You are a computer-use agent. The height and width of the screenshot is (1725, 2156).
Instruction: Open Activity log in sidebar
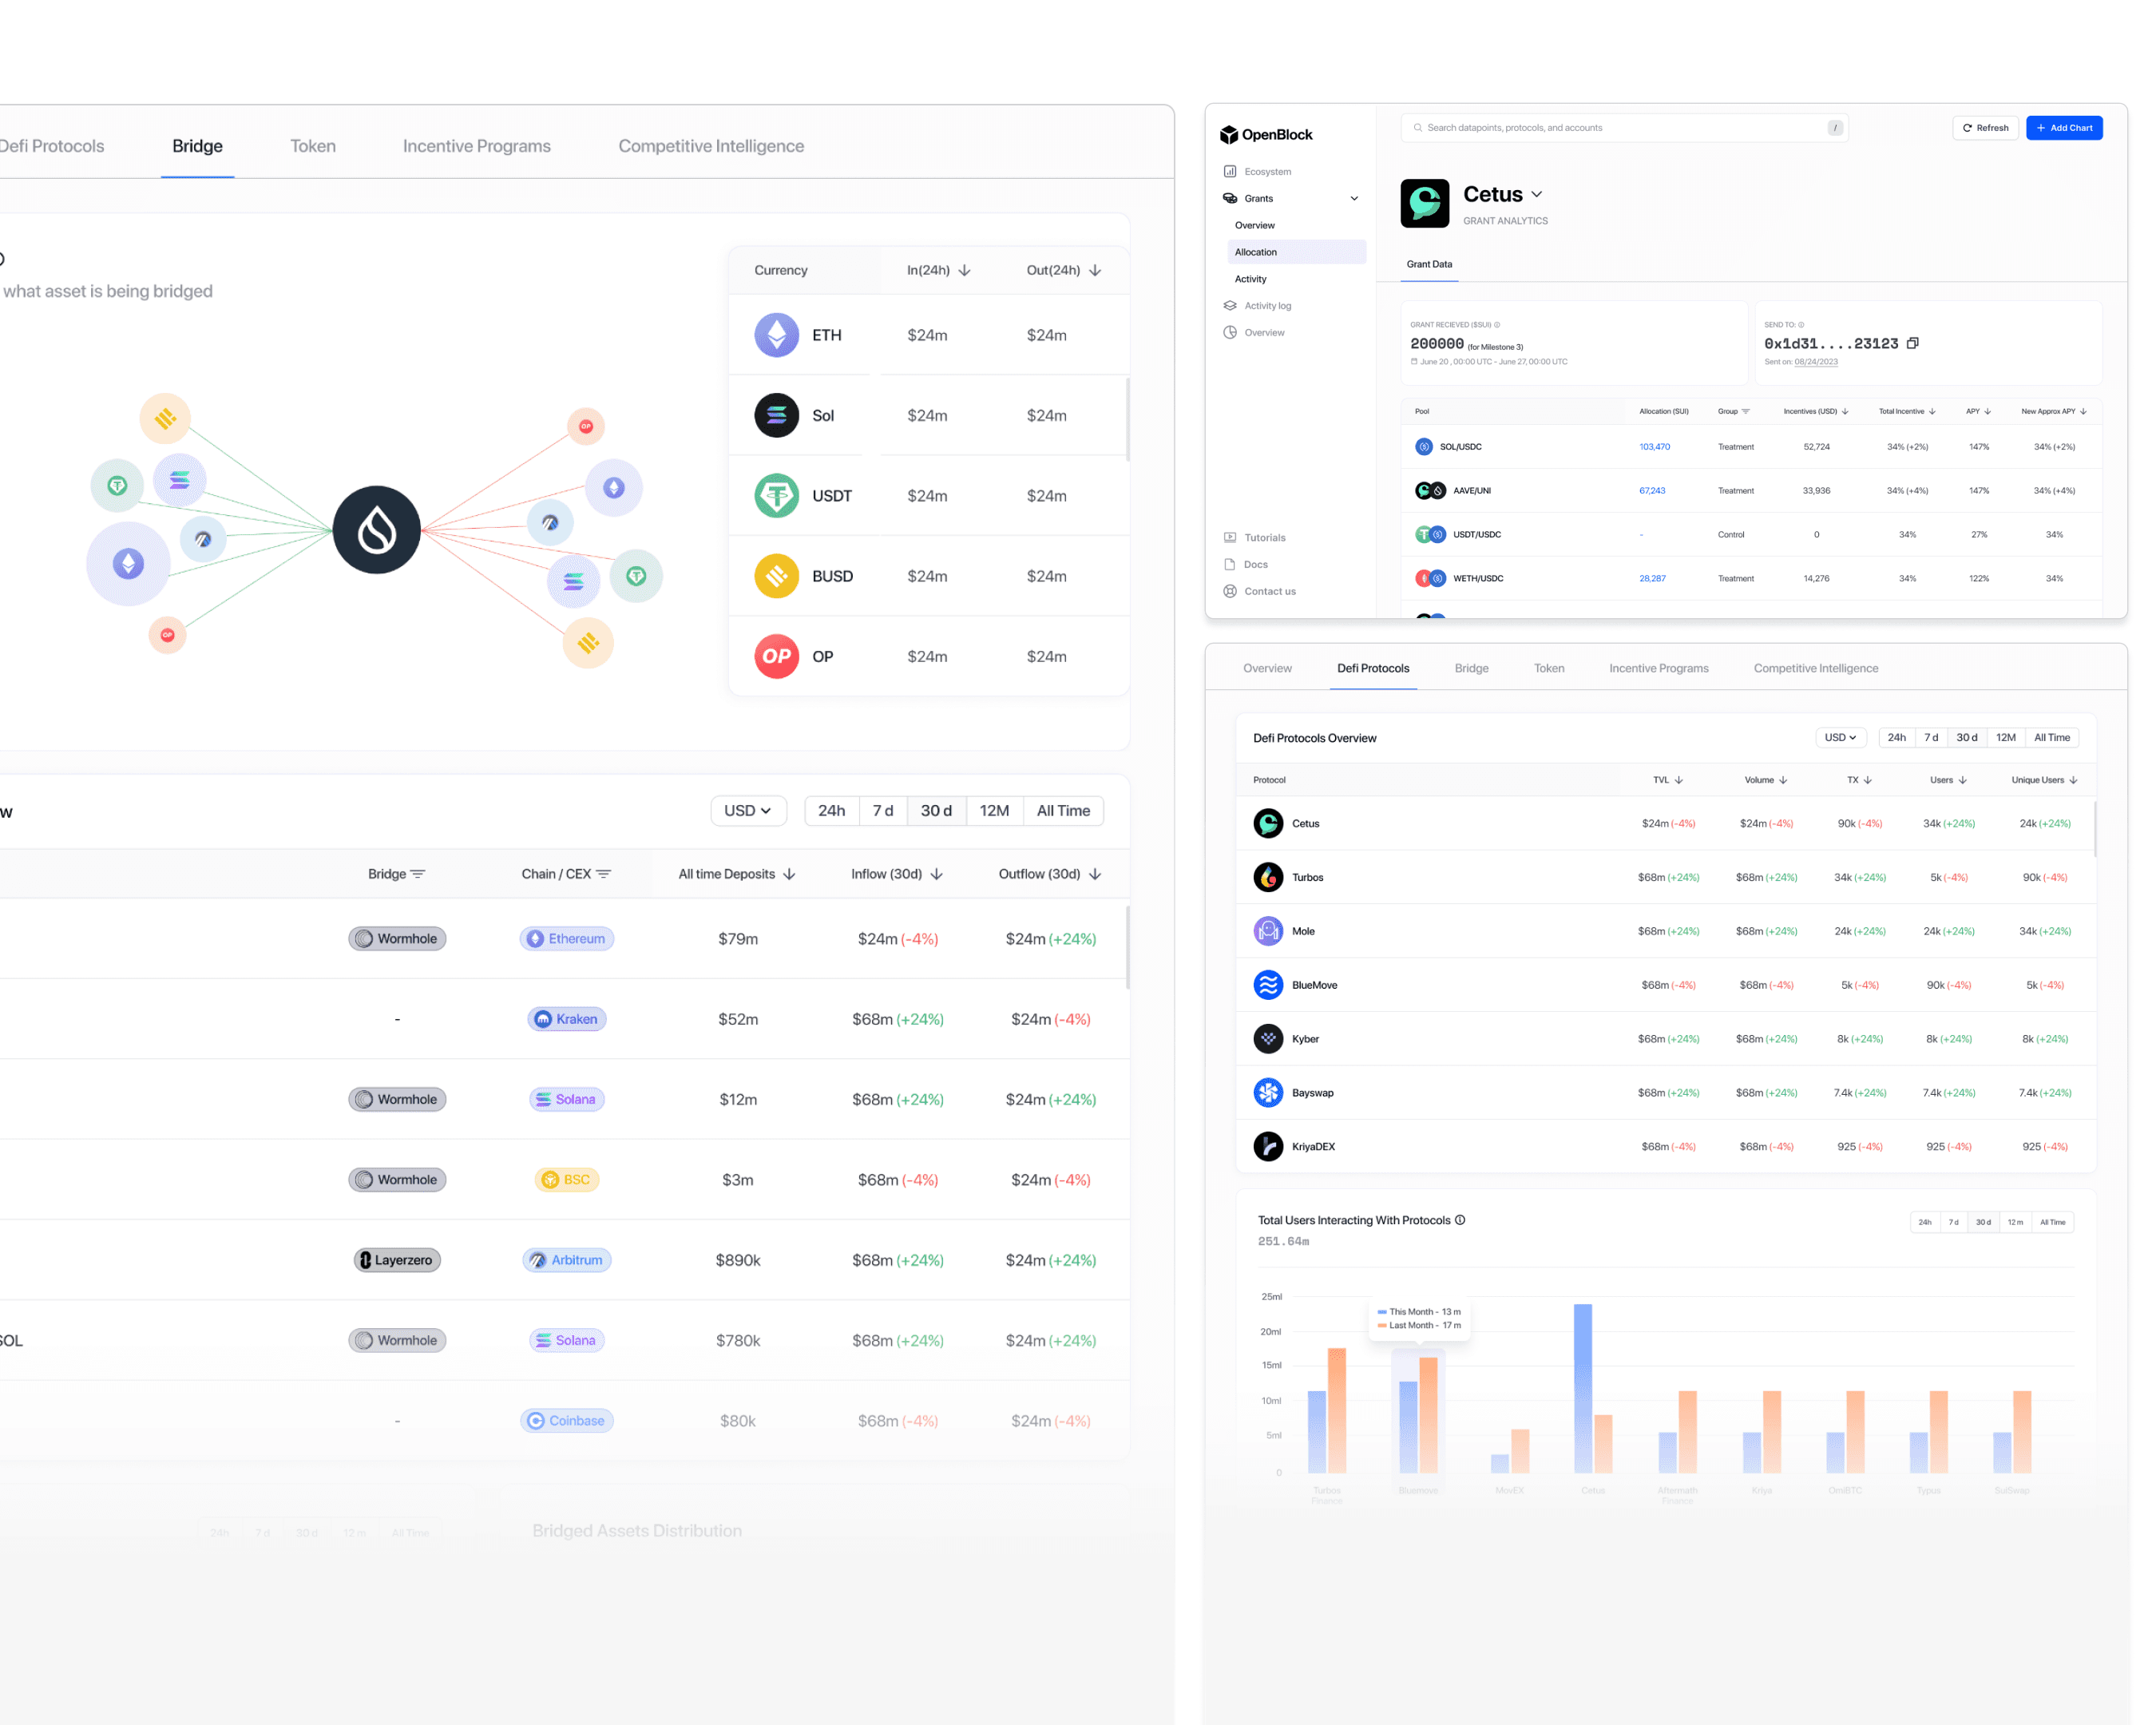[x=1267, y=306]
